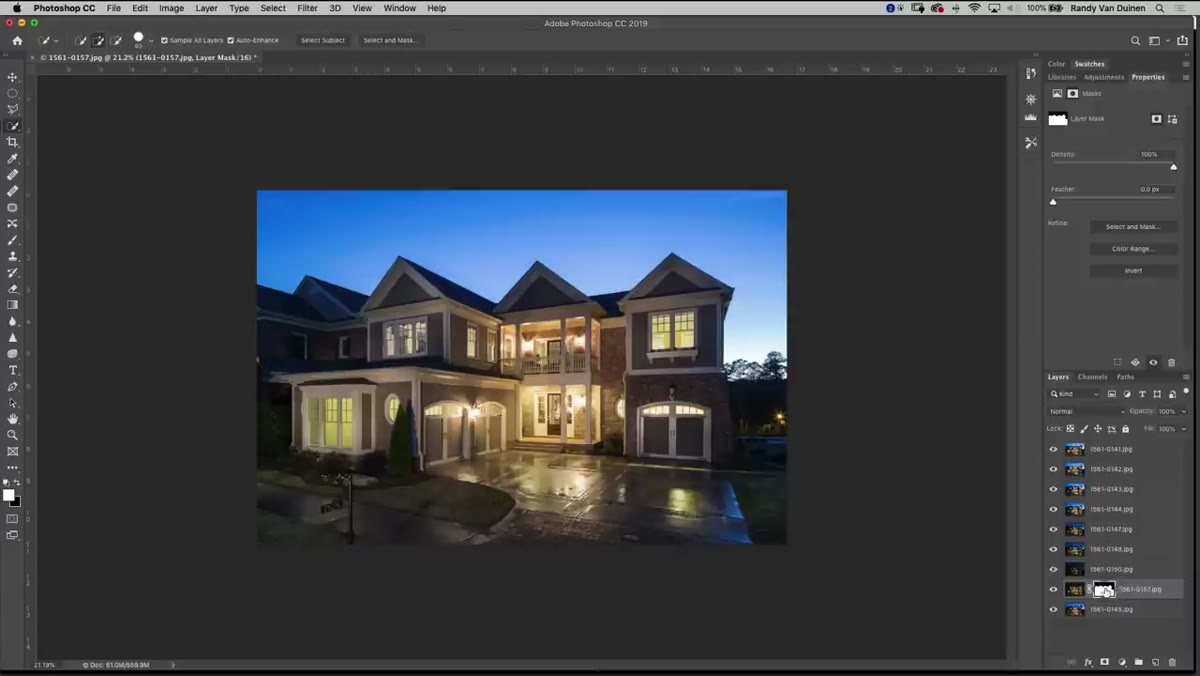This screenshot has width=1200, height=676.
Task: Open the tool preset picker dropdown
Action: 56,42
